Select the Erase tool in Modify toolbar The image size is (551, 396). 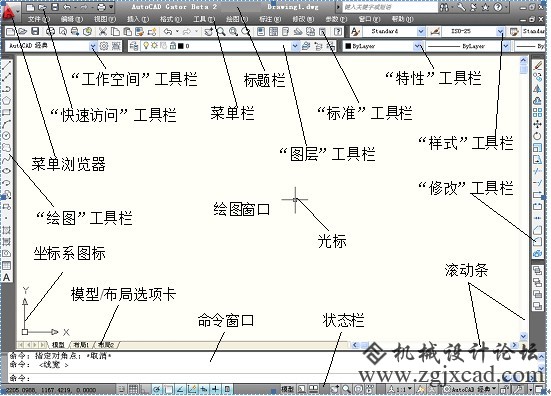coord(537,66)
